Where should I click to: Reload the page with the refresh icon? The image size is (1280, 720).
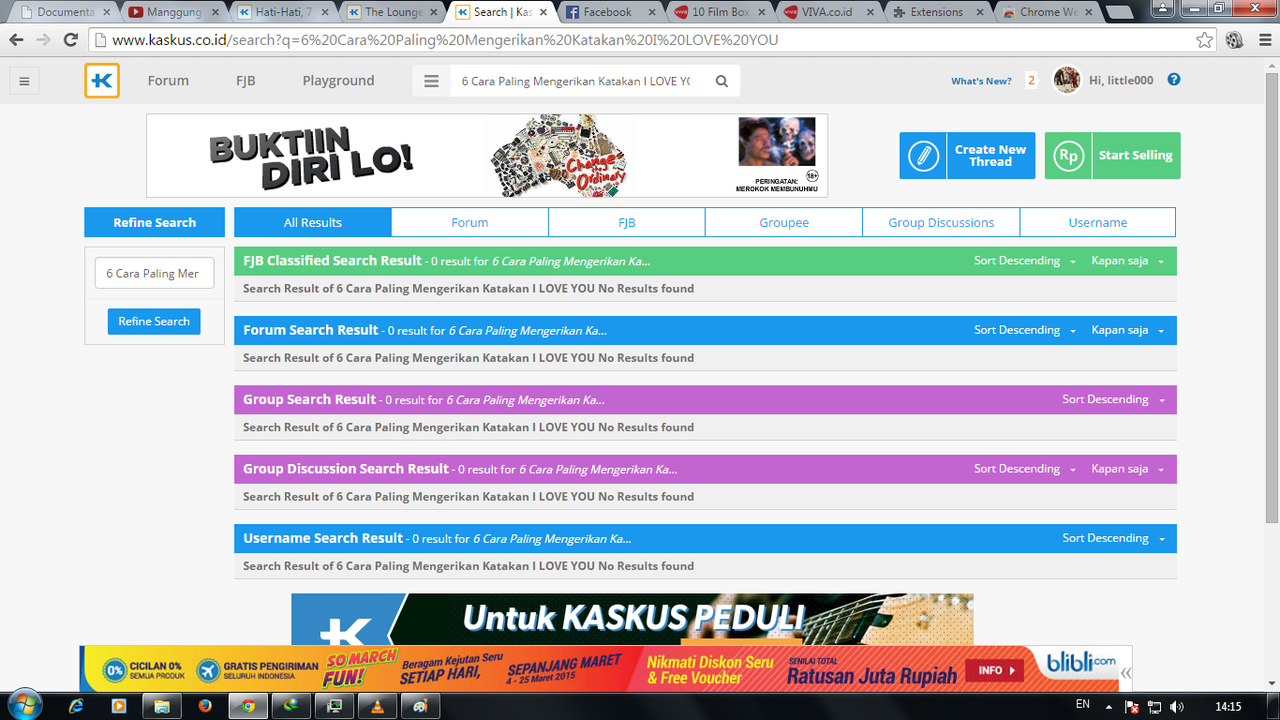[x=70, y=40]
